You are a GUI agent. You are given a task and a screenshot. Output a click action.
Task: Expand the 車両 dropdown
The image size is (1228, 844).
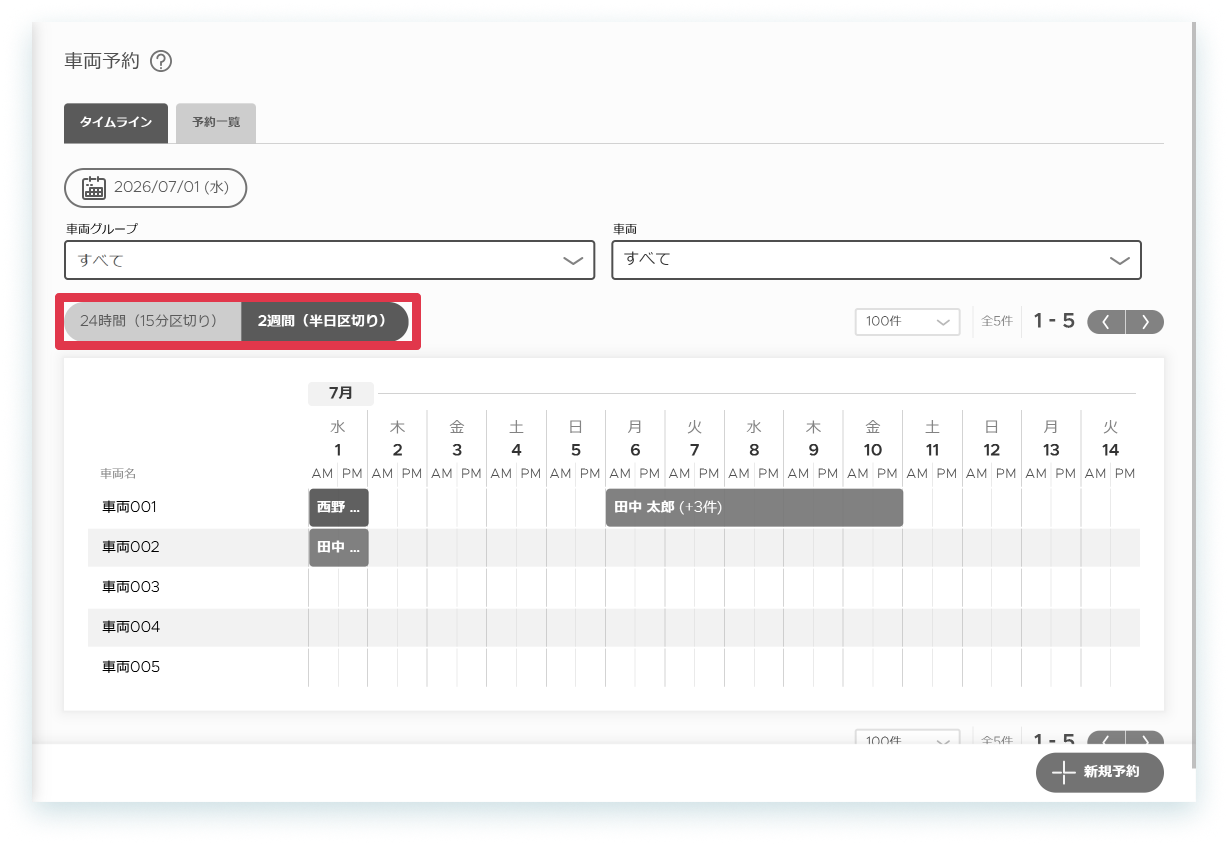[x=876, y=260]
